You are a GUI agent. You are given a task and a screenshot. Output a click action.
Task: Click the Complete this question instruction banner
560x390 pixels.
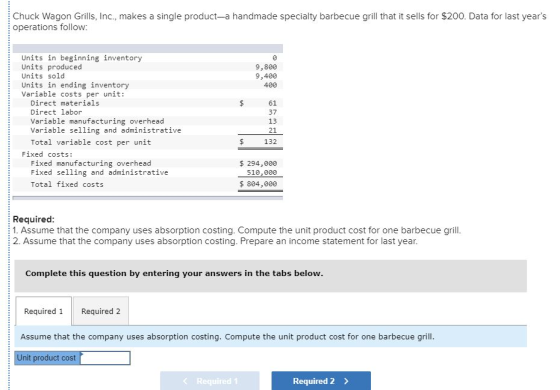270,276
